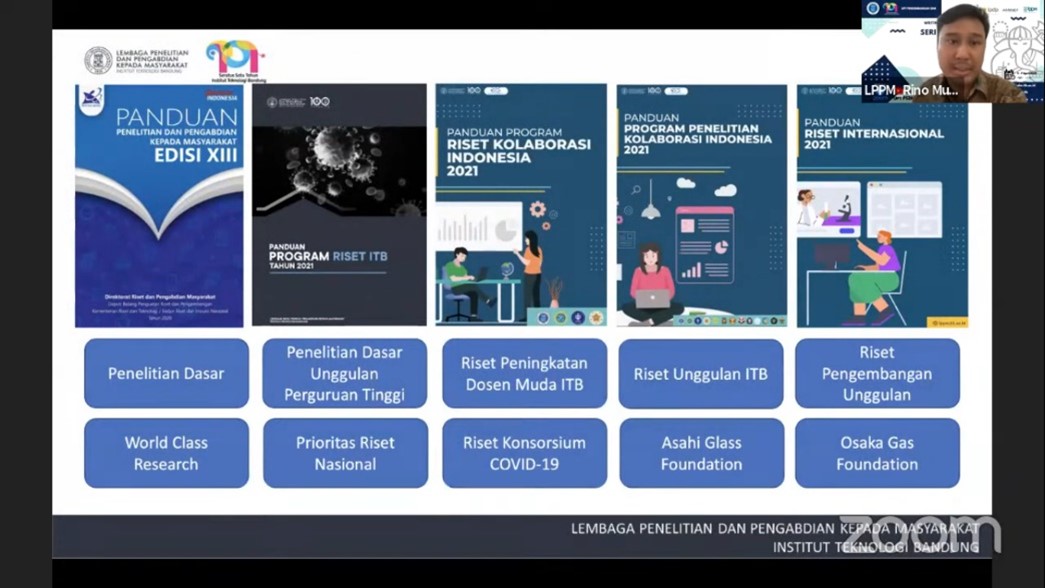Click the Prioritas Riset Nasional button

pos(345,454)
